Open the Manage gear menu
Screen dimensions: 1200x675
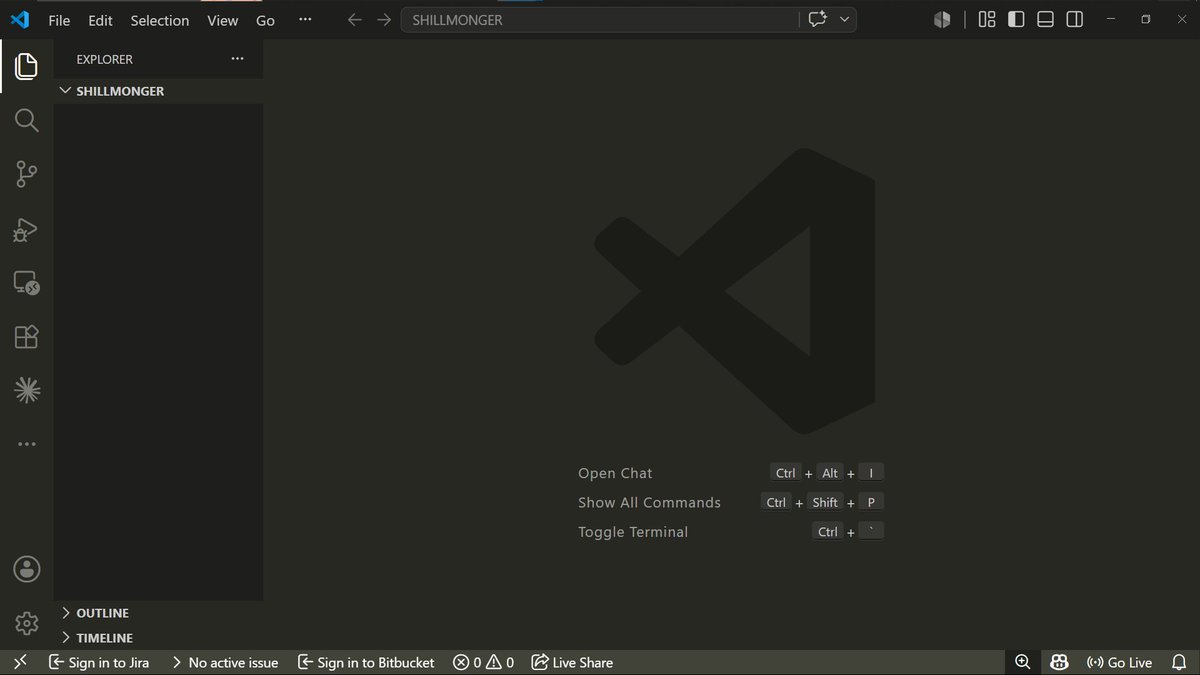(x=27, y=623)
